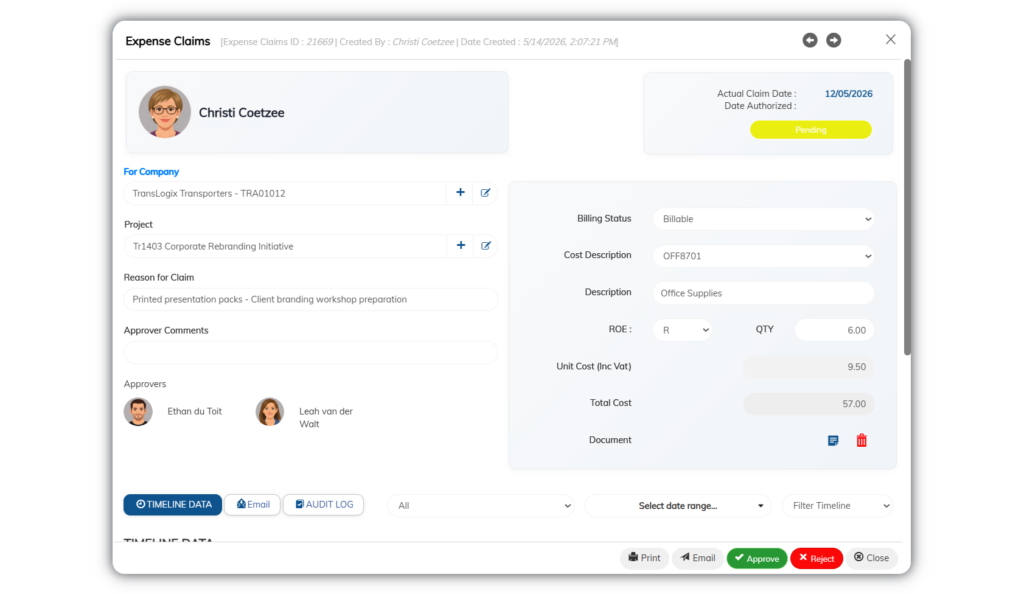
Task: Click the Pending status badge
Action: click(x=810, y=130)
